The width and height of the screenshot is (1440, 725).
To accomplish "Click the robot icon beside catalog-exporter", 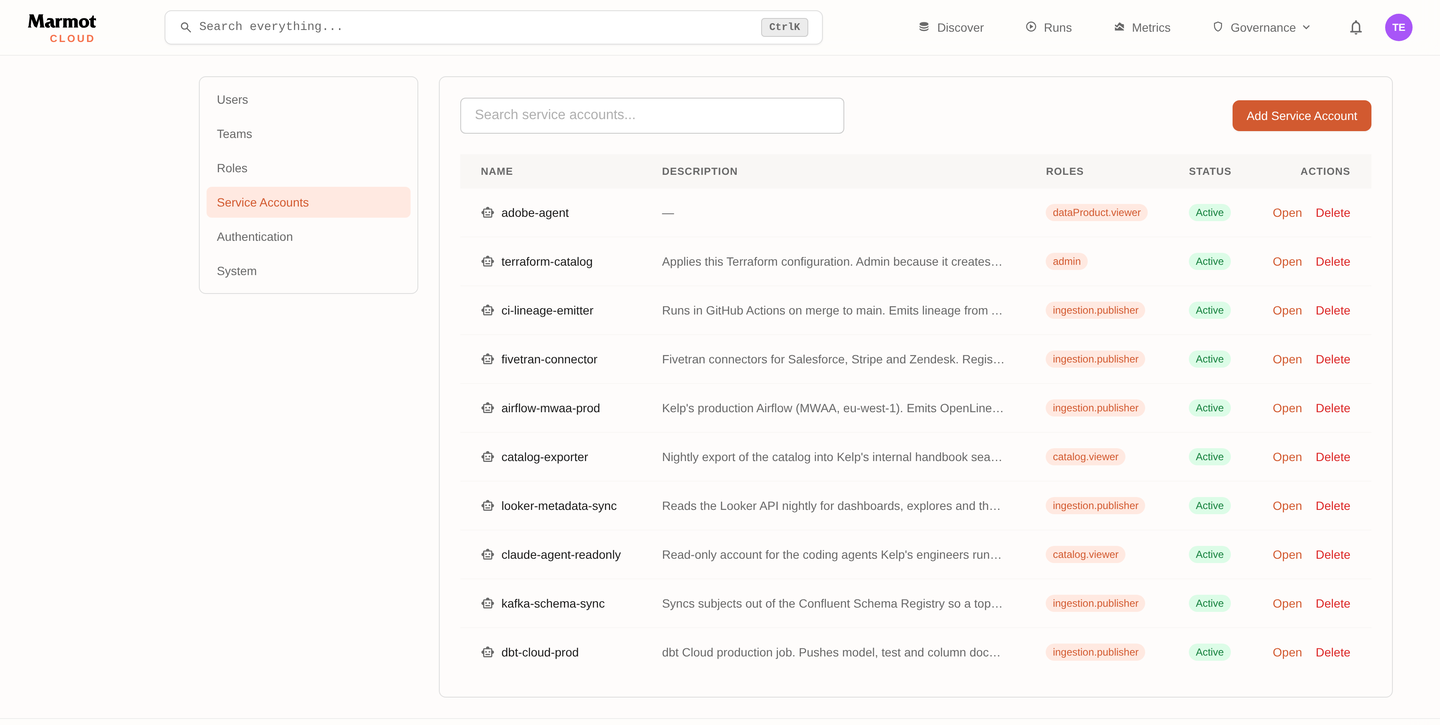I will click(x=488, y=457).
